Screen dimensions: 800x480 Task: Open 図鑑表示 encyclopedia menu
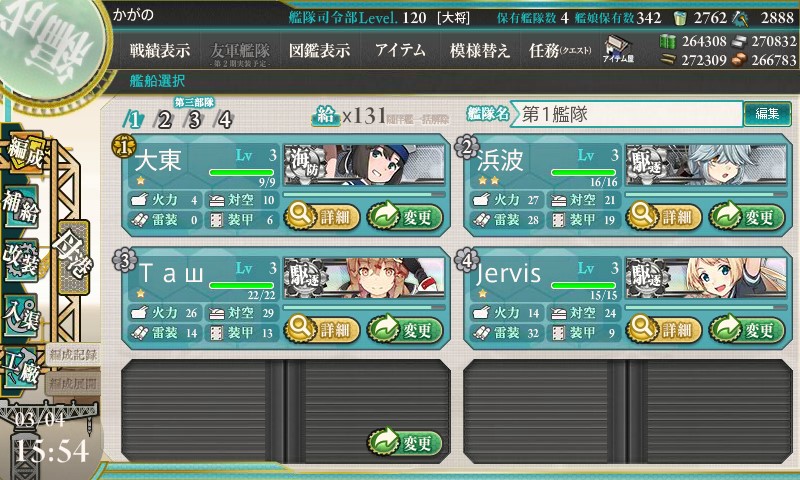(x=319, y=50)
